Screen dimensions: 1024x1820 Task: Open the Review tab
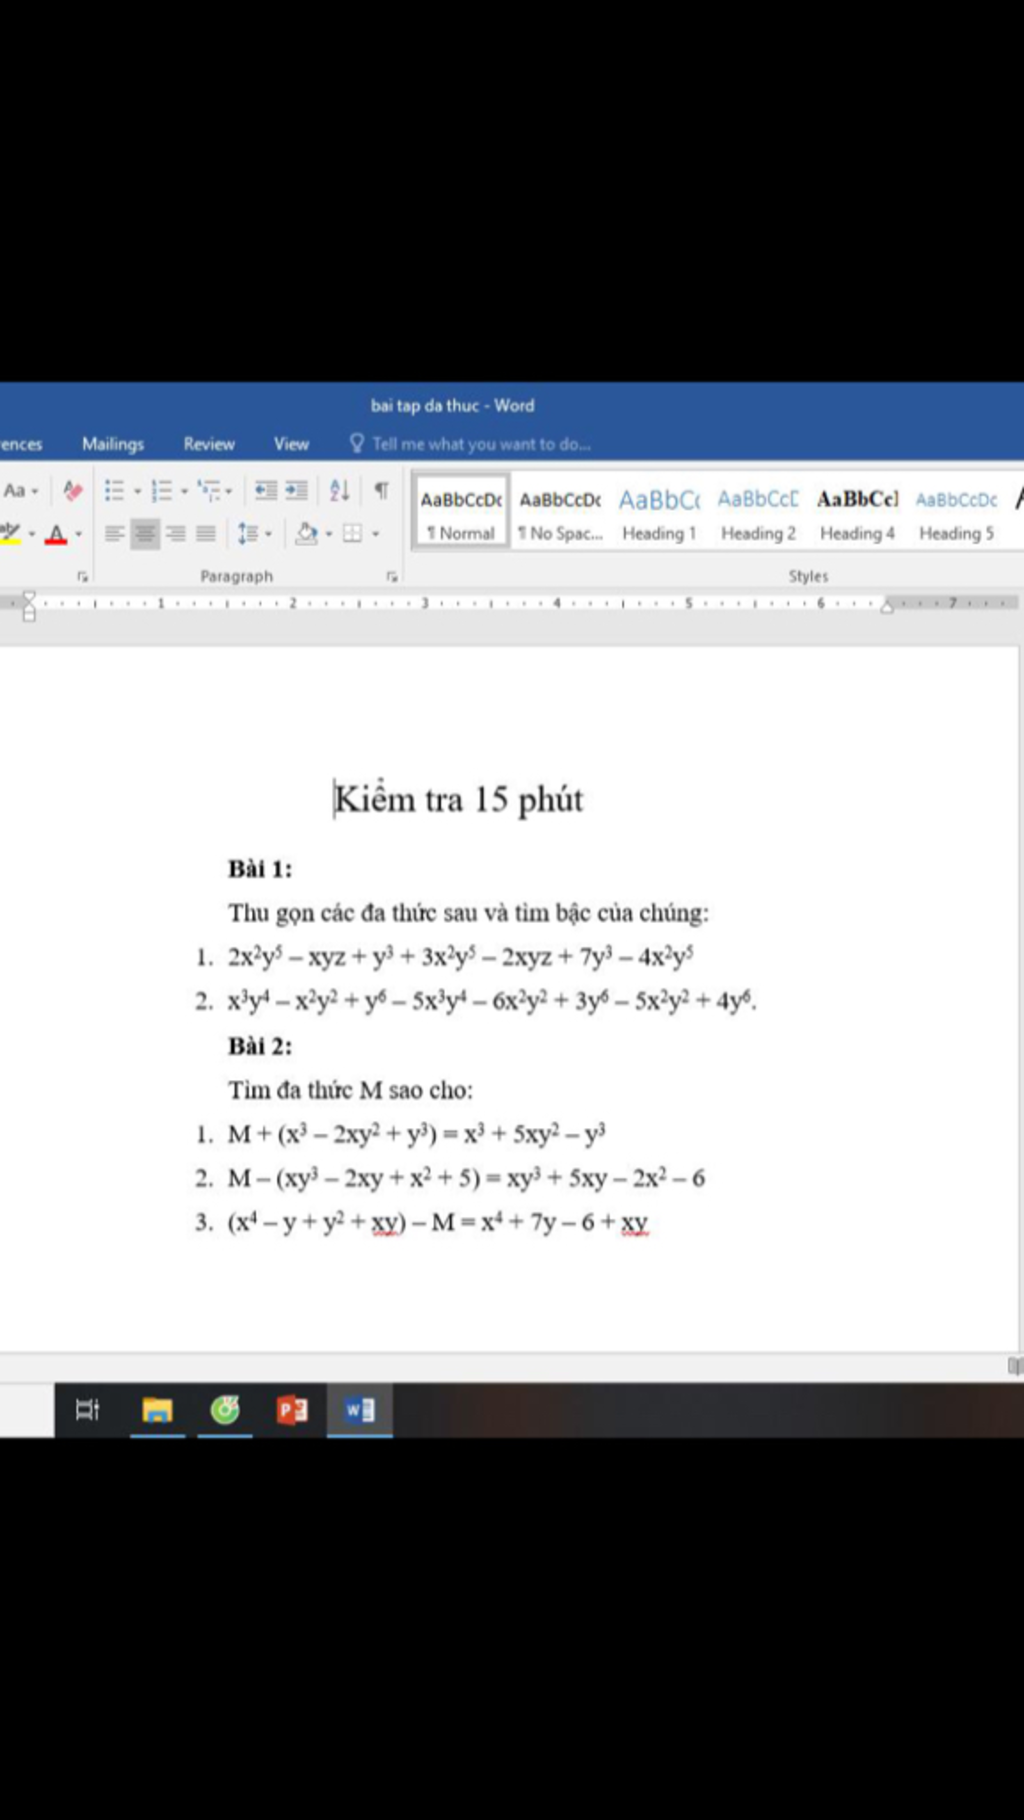click(209, 444)
